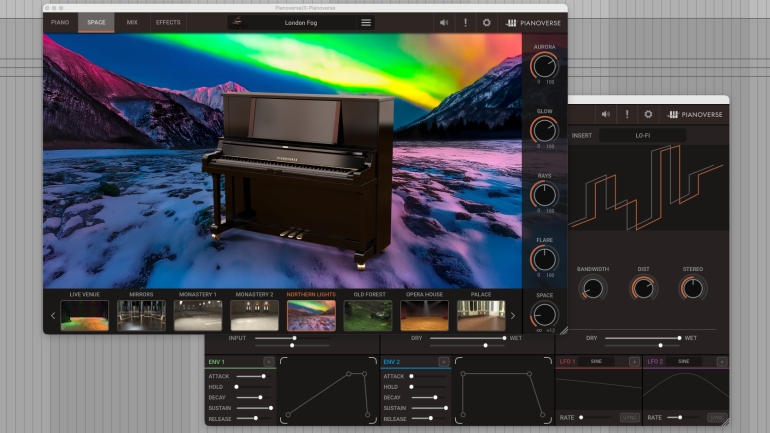Toggle the LFO 2 SYNC button
This screenshot has height=433, width=770.
(x=716, y=418)
